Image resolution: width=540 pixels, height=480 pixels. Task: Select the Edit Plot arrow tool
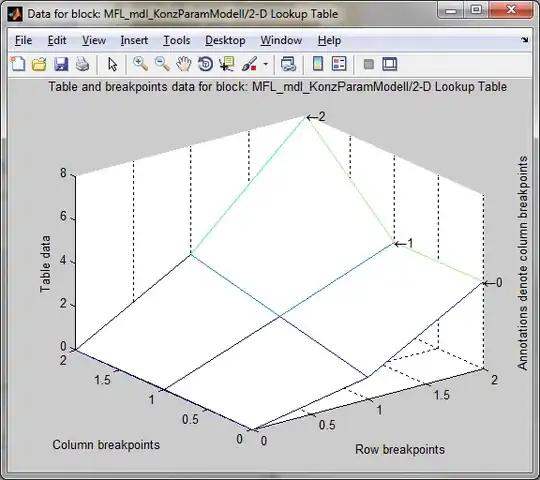pos(112,64)
